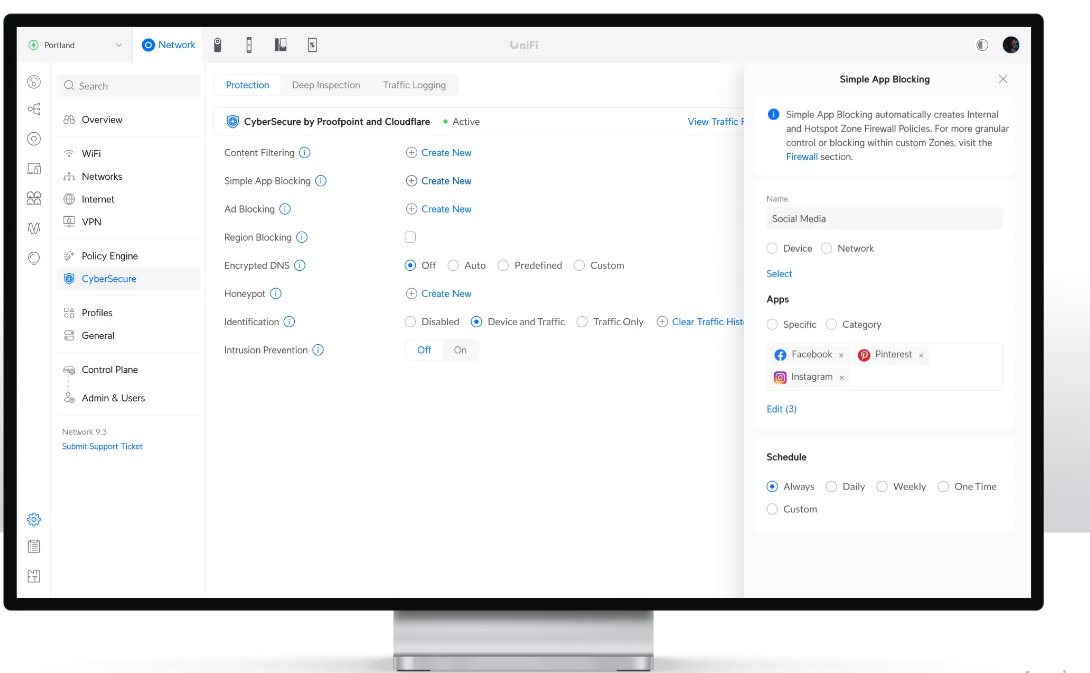Image resolution: width=1090 pixels, height=673 pixels.
Task: Open the Network application icon tab
Action: tap(168, 45)
